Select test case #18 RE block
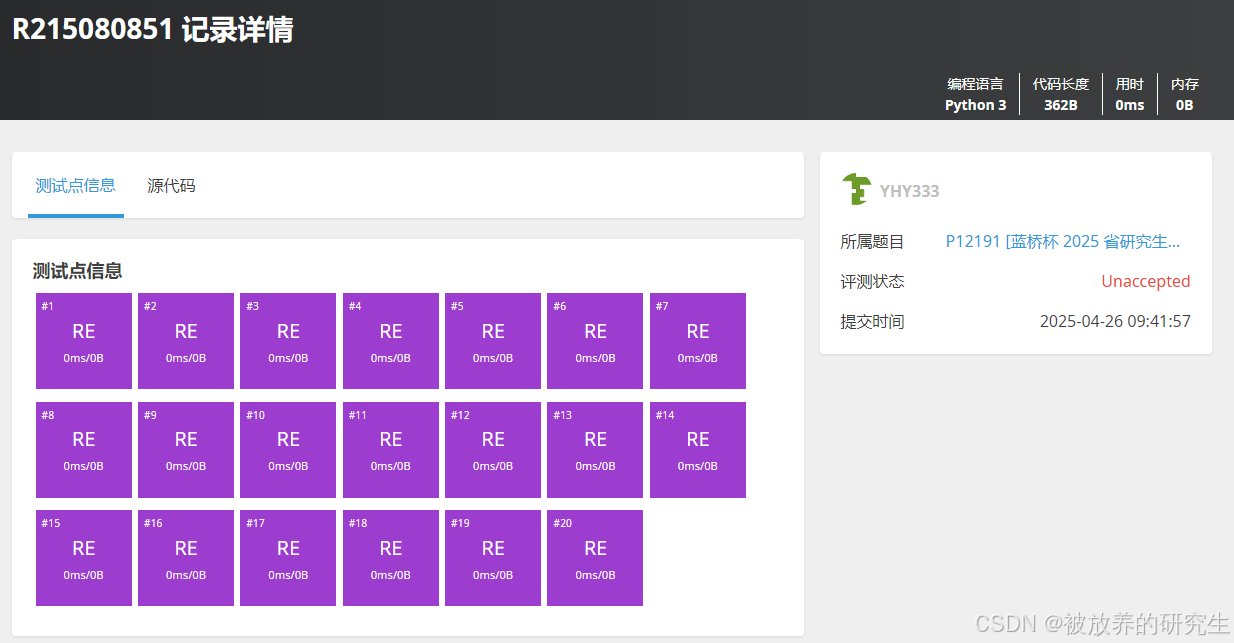This screenshot has width=1234, height=643. 391,558
